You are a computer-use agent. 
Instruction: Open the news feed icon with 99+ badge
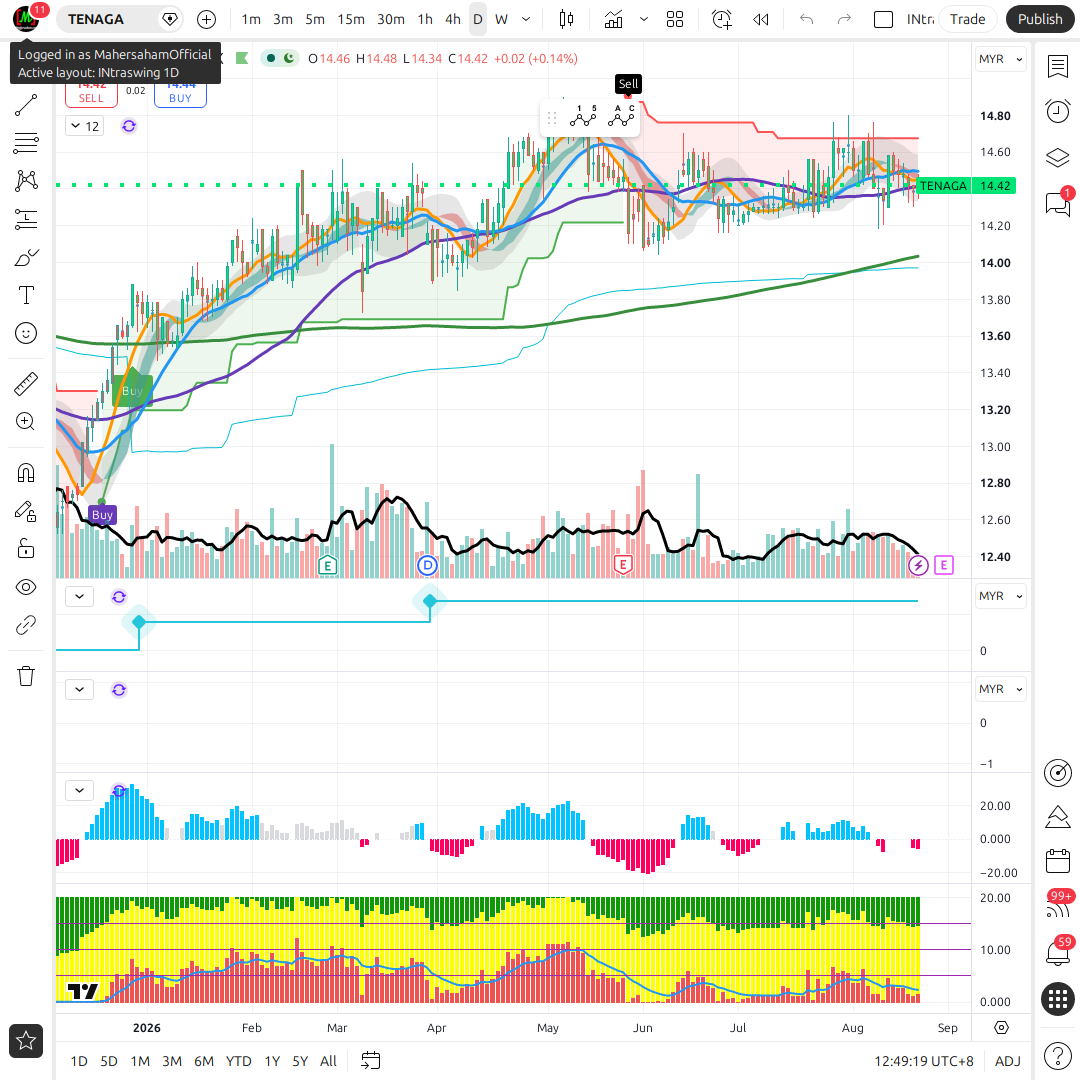(x=1057, y=907)
